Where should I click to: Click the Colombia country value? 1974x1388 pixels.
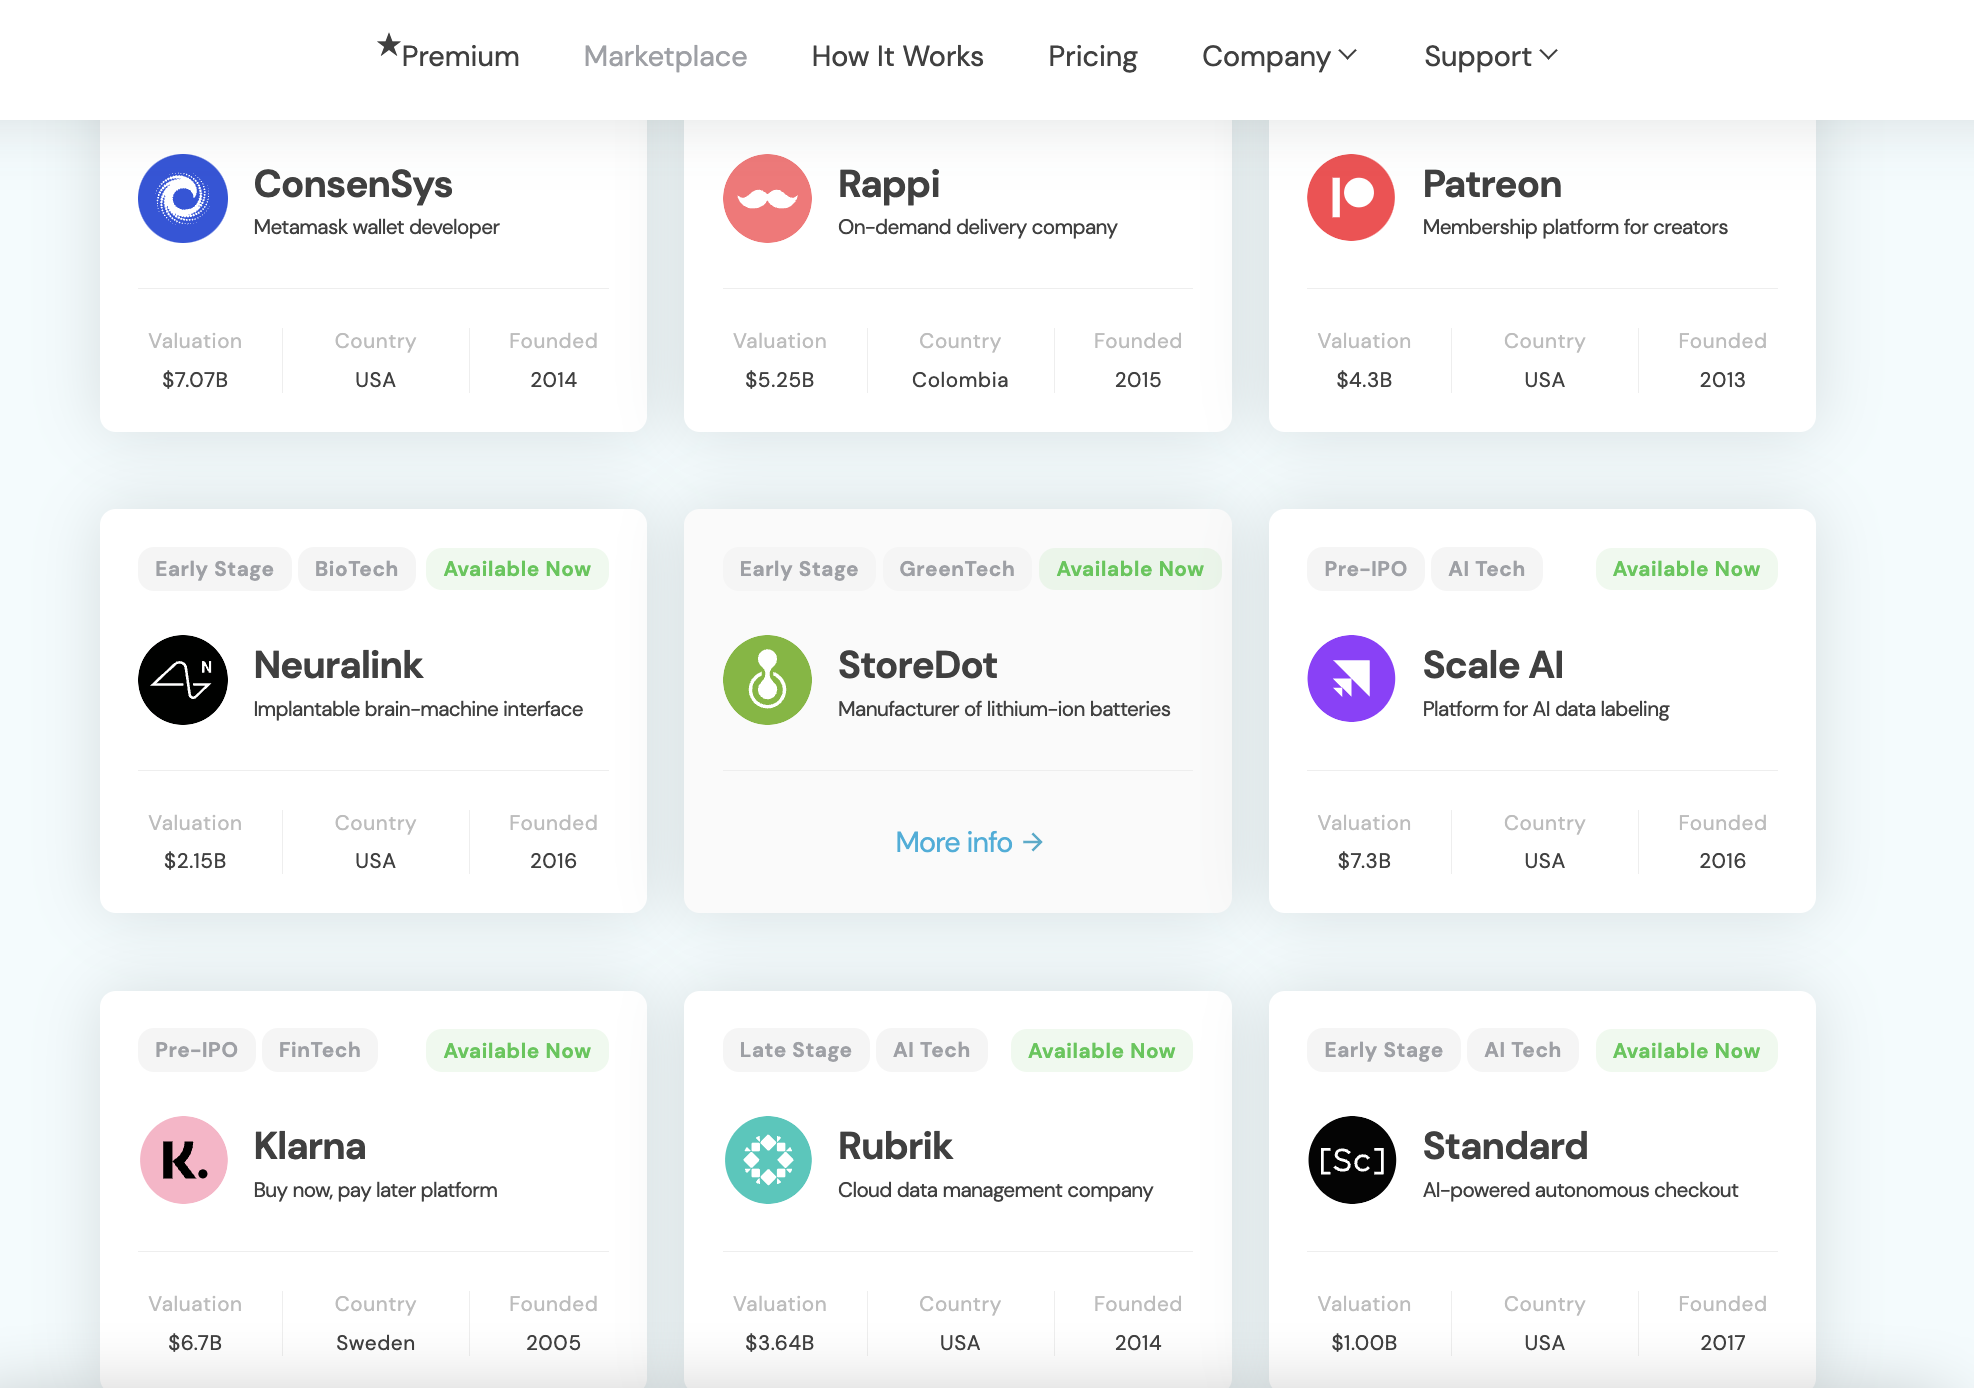coord(960,380)
